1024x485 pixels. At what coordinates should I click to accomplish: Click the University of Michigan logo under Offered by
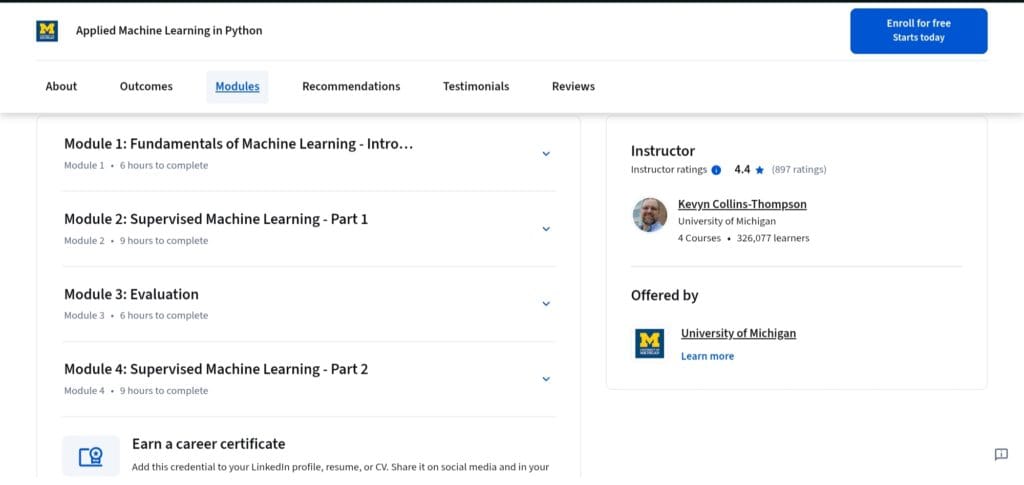point(649,343)
